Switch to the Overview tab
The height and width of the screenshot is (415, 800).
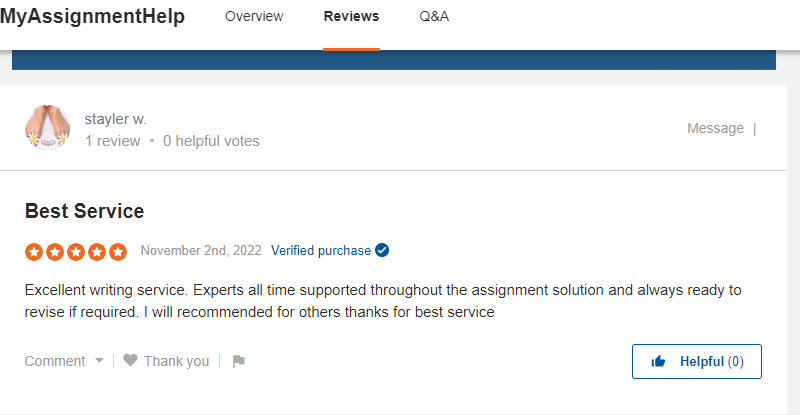254,16
